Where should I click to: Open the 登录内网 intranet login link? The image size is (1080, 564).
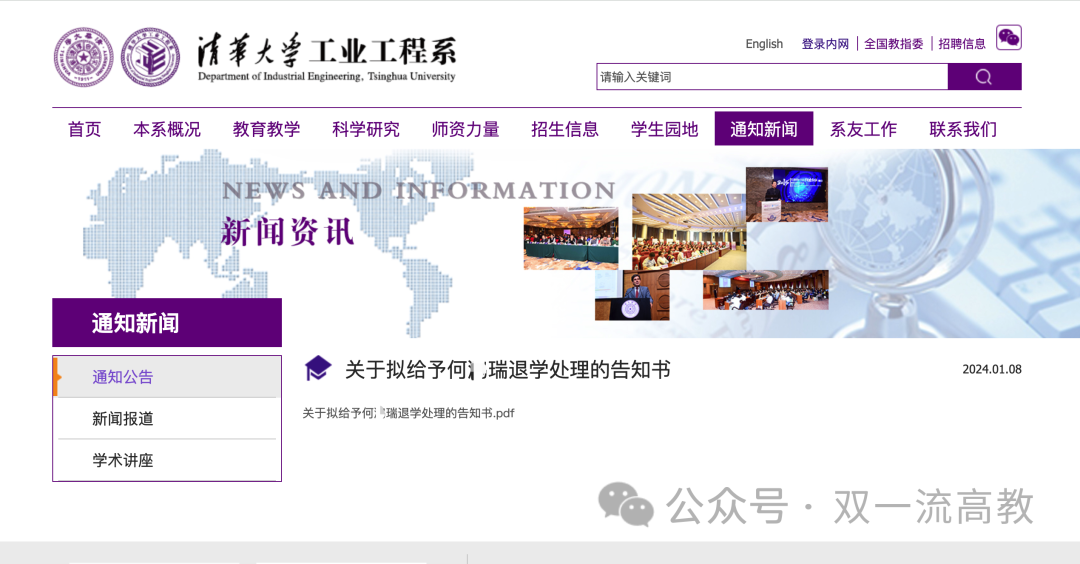pos(825,44)
